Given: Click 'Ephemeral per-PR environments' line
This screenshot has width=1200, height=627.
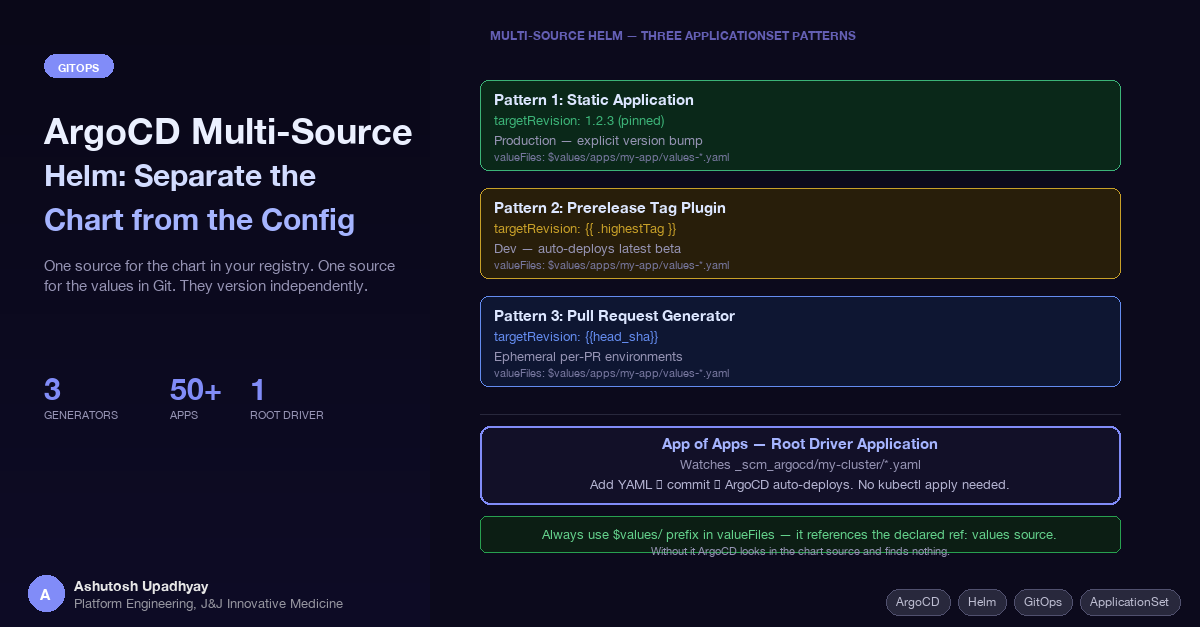Looking at the screenshot, I should tap(588, 356).
